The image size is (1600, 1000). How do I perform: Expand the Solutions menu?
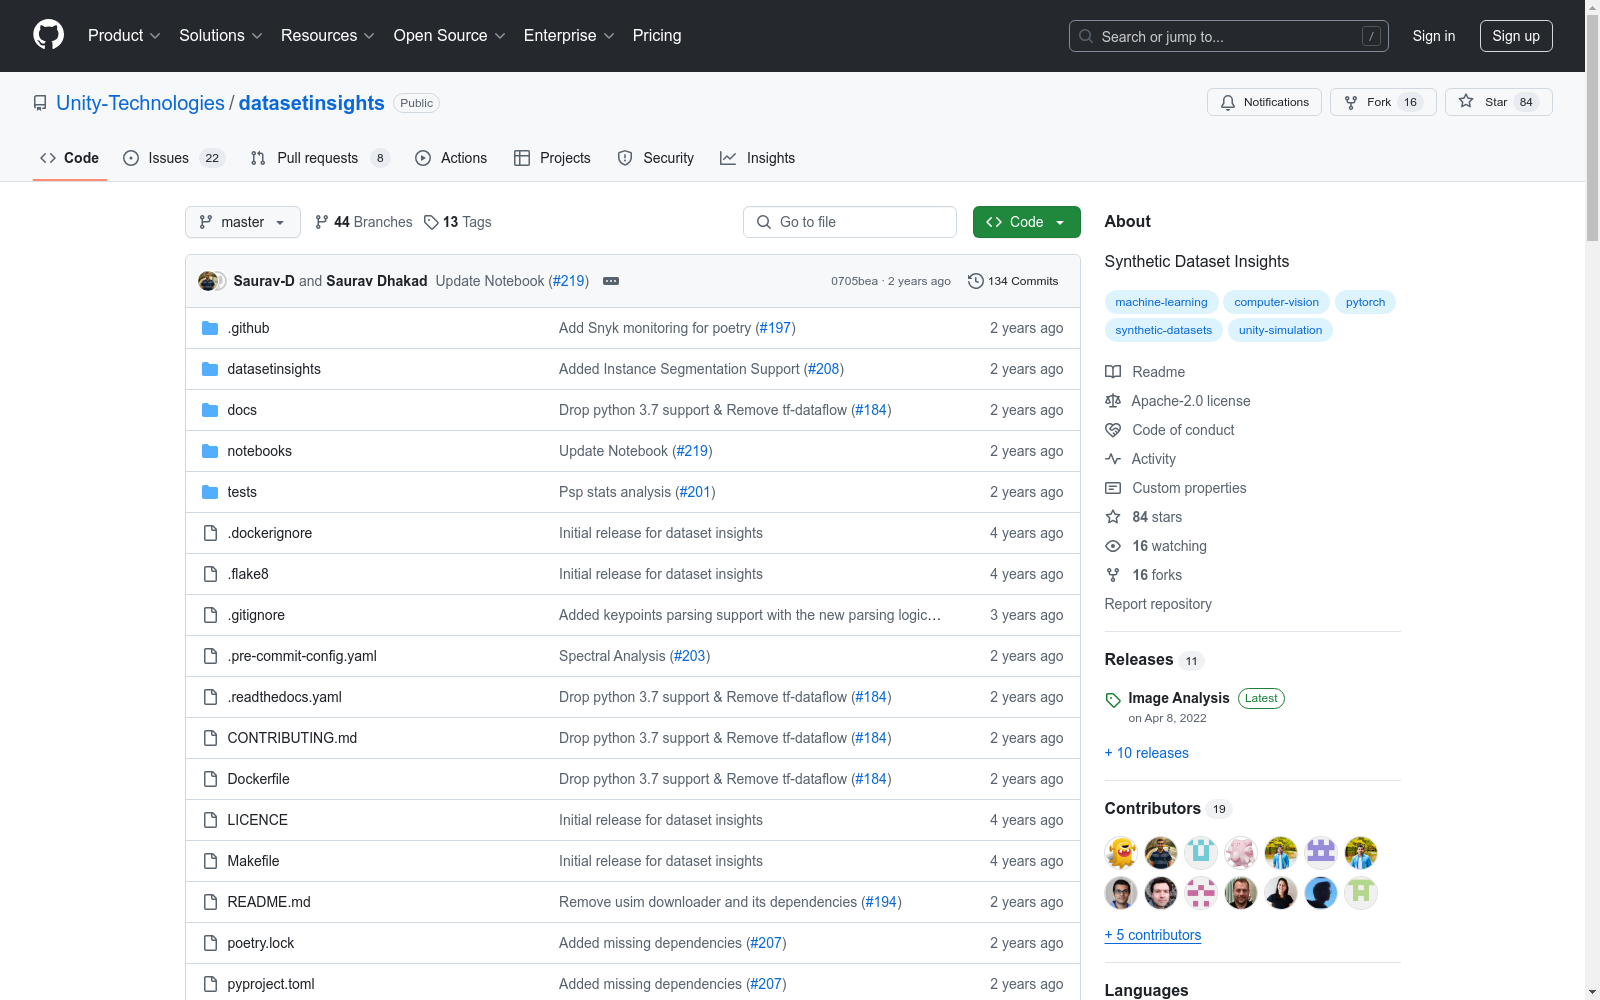click(221, 35)
